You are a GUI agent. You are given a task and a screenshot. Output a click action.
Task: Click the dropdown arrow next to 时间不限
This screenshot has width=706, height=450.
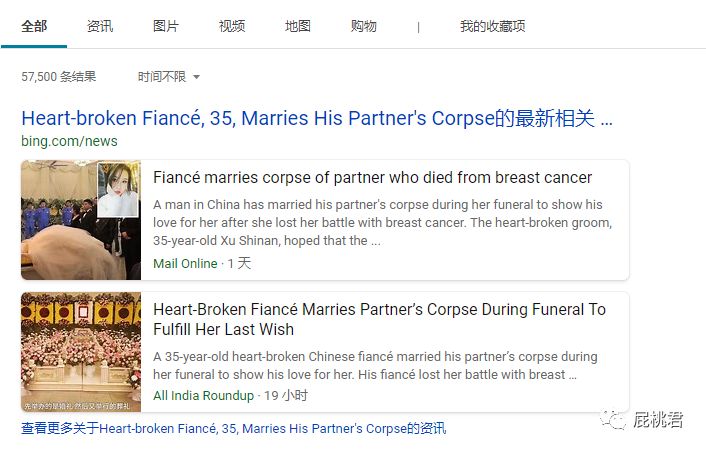(x=196, y=77)
